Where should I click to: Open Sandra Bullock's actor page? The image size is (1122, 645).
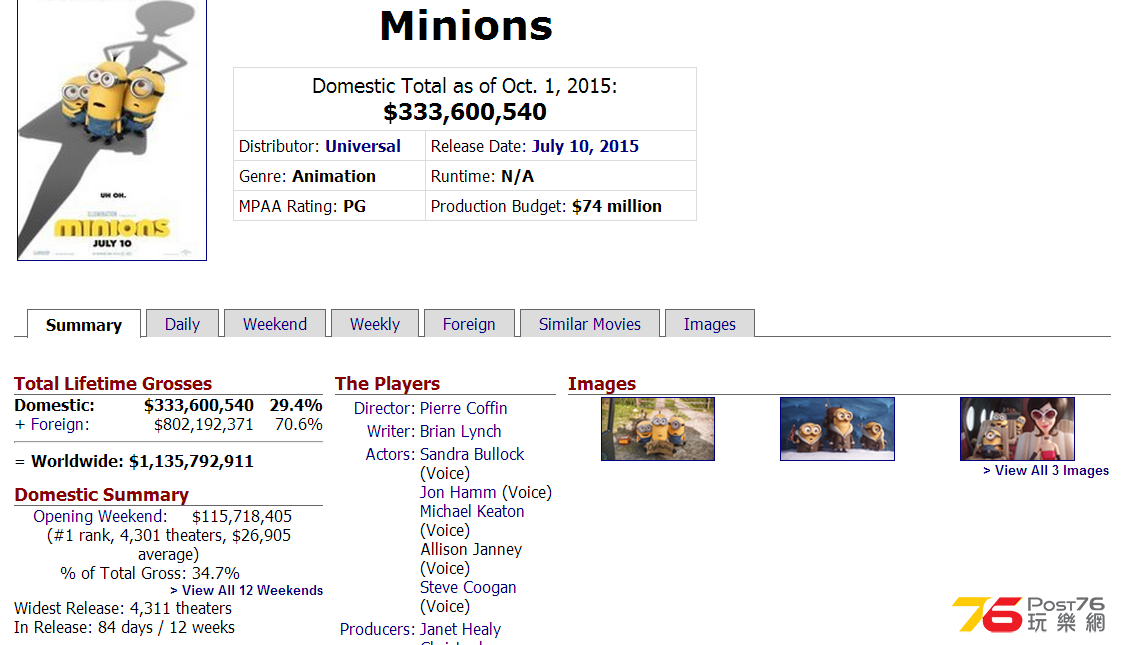point(472,455)
